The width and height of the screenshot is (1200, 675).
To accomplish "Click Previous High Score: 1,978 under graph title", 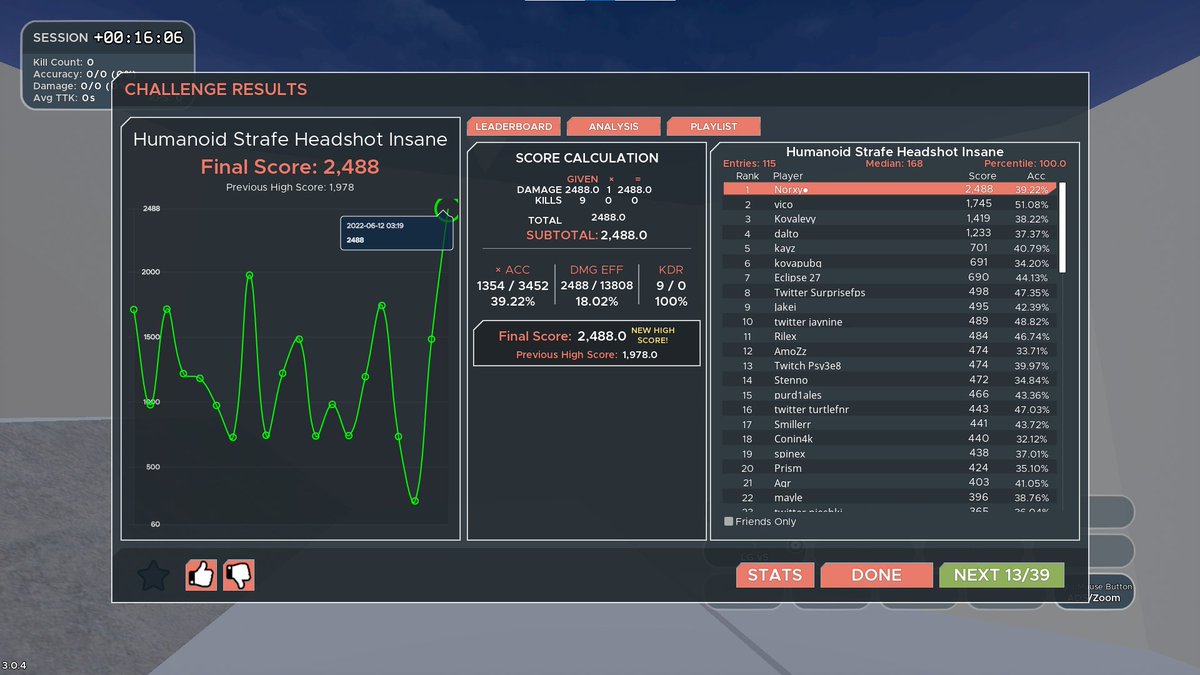I will 290,187.
